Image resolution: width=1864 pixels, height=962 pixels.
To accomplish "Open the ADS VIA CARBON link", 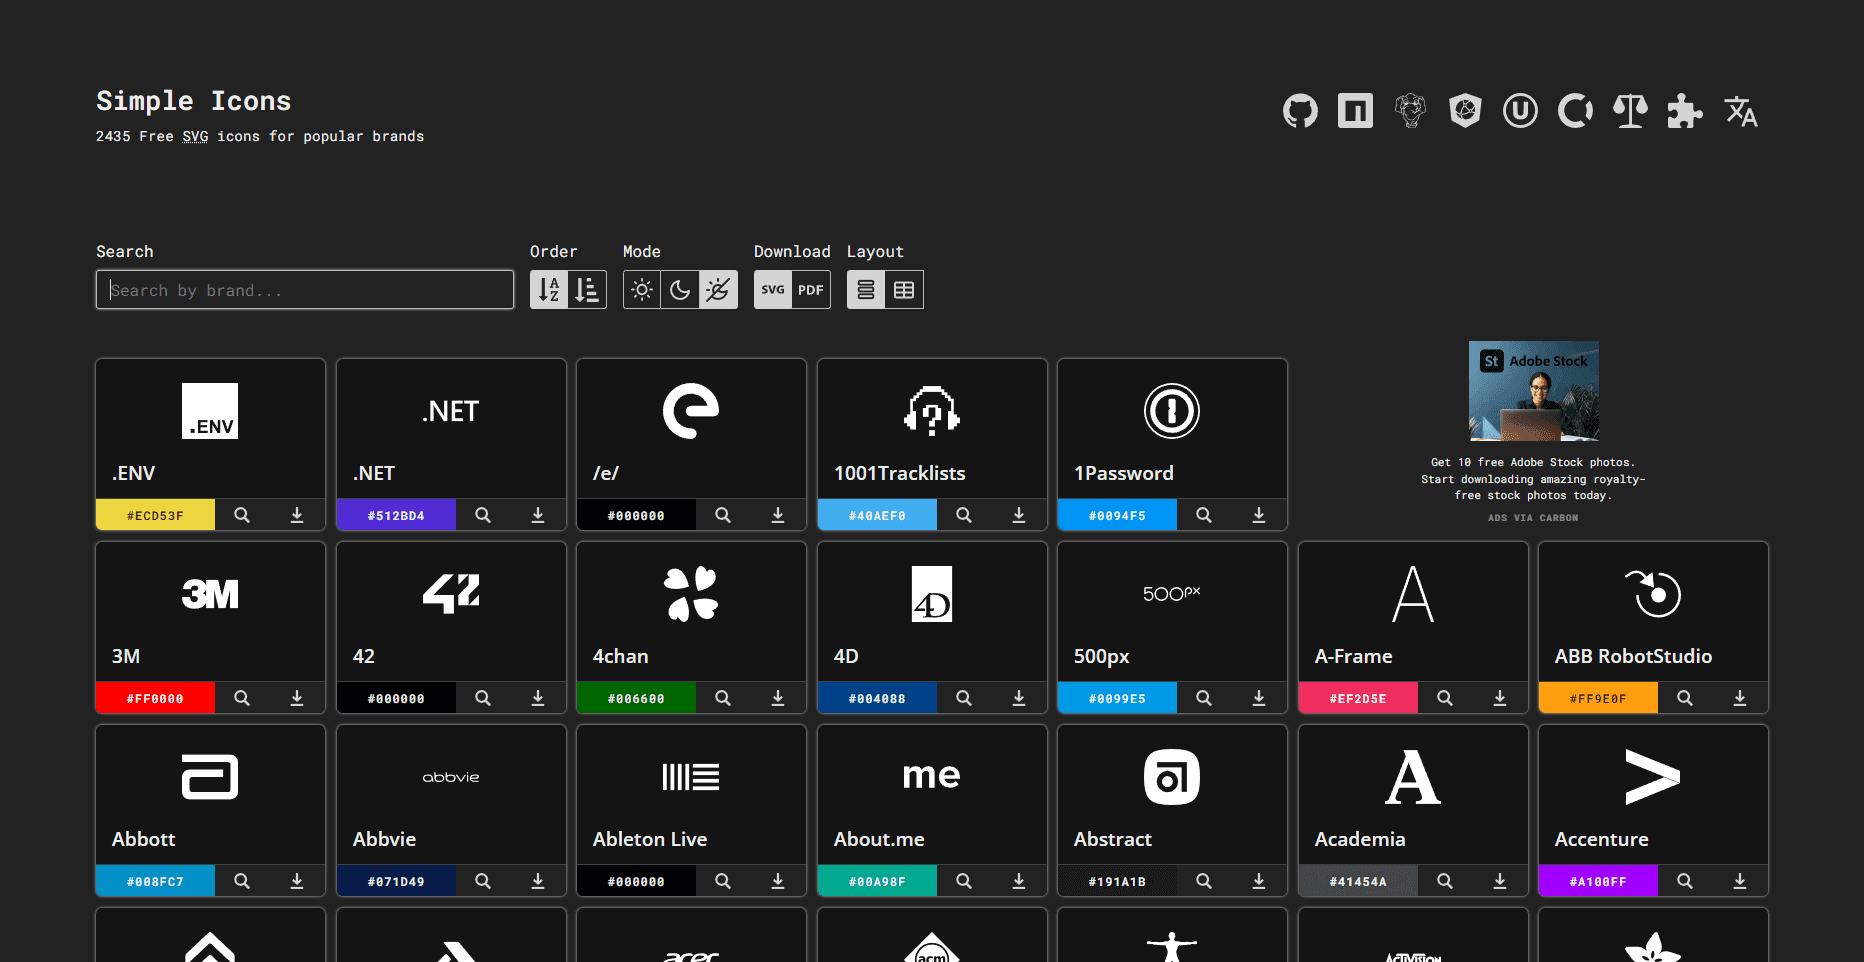I will click(1533, 518).
